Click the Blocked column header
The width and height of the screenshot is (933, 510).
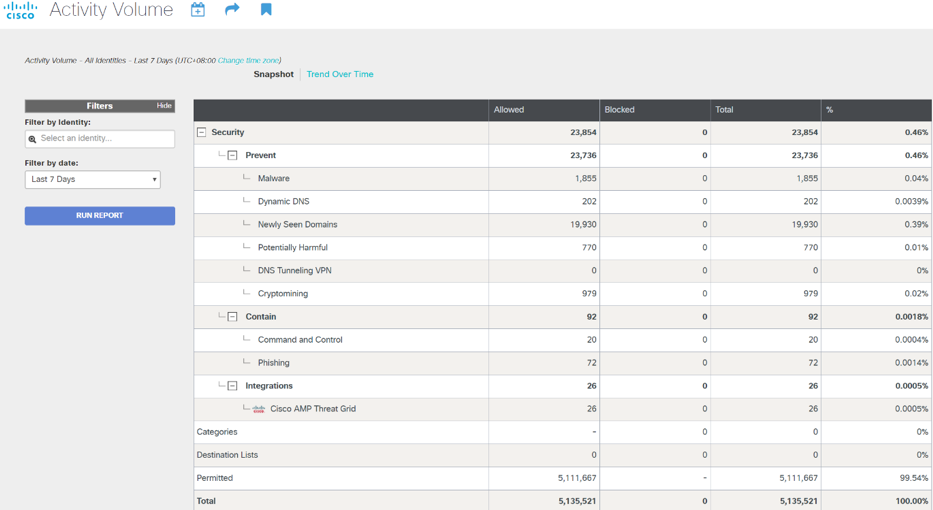click(619, 110)
